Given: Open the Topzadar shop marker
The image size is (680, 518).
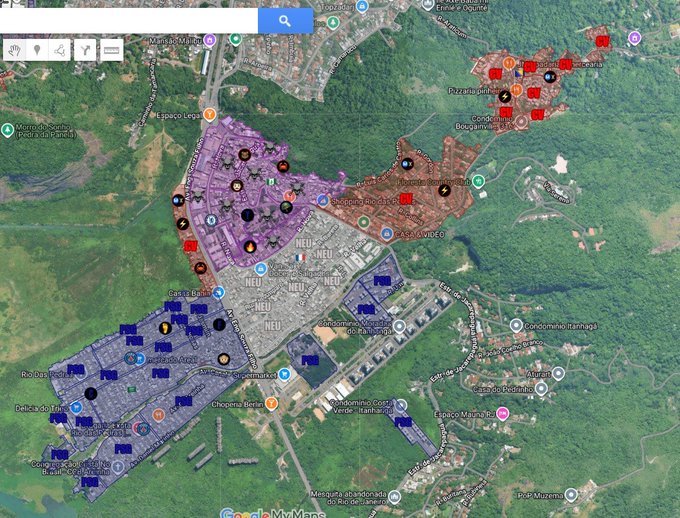Looking at the screenshot, I should point(362,7).
